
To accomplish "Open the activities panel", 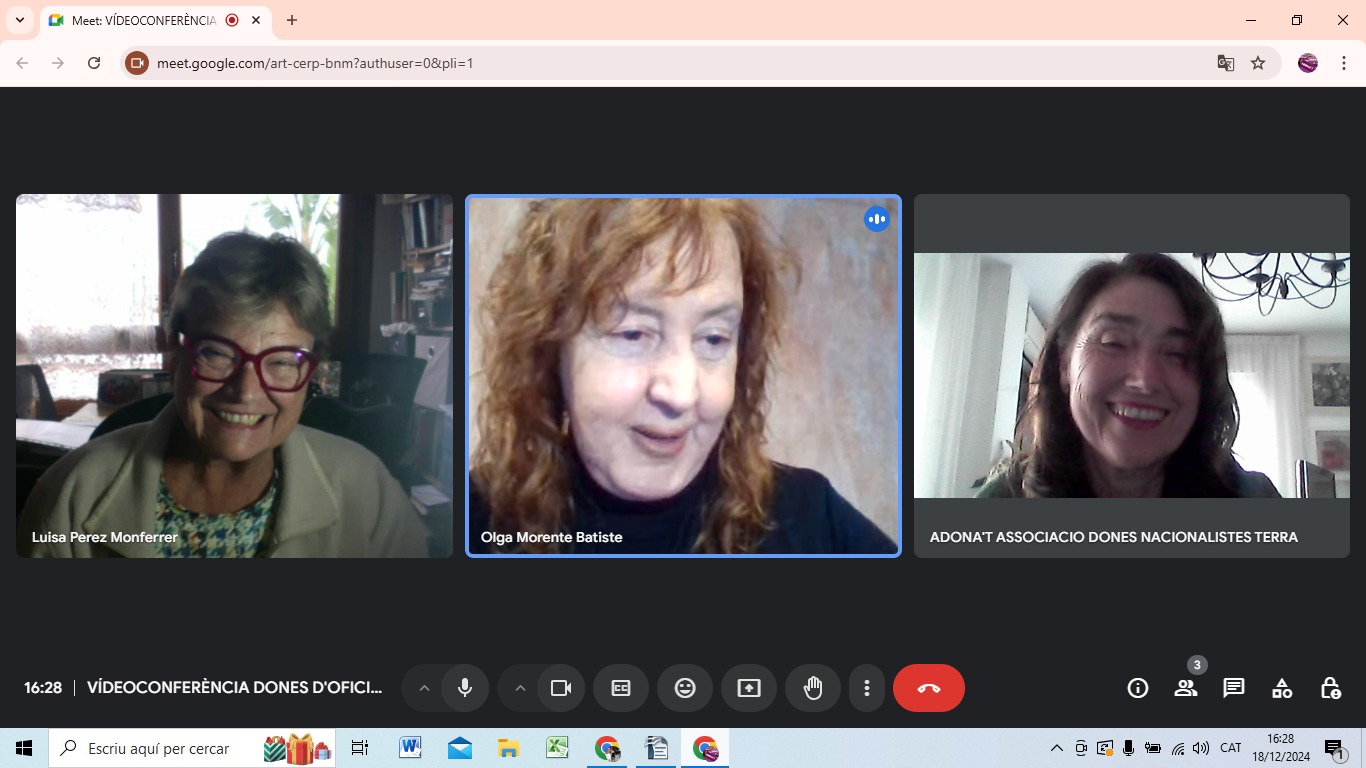I will 1282,688.
